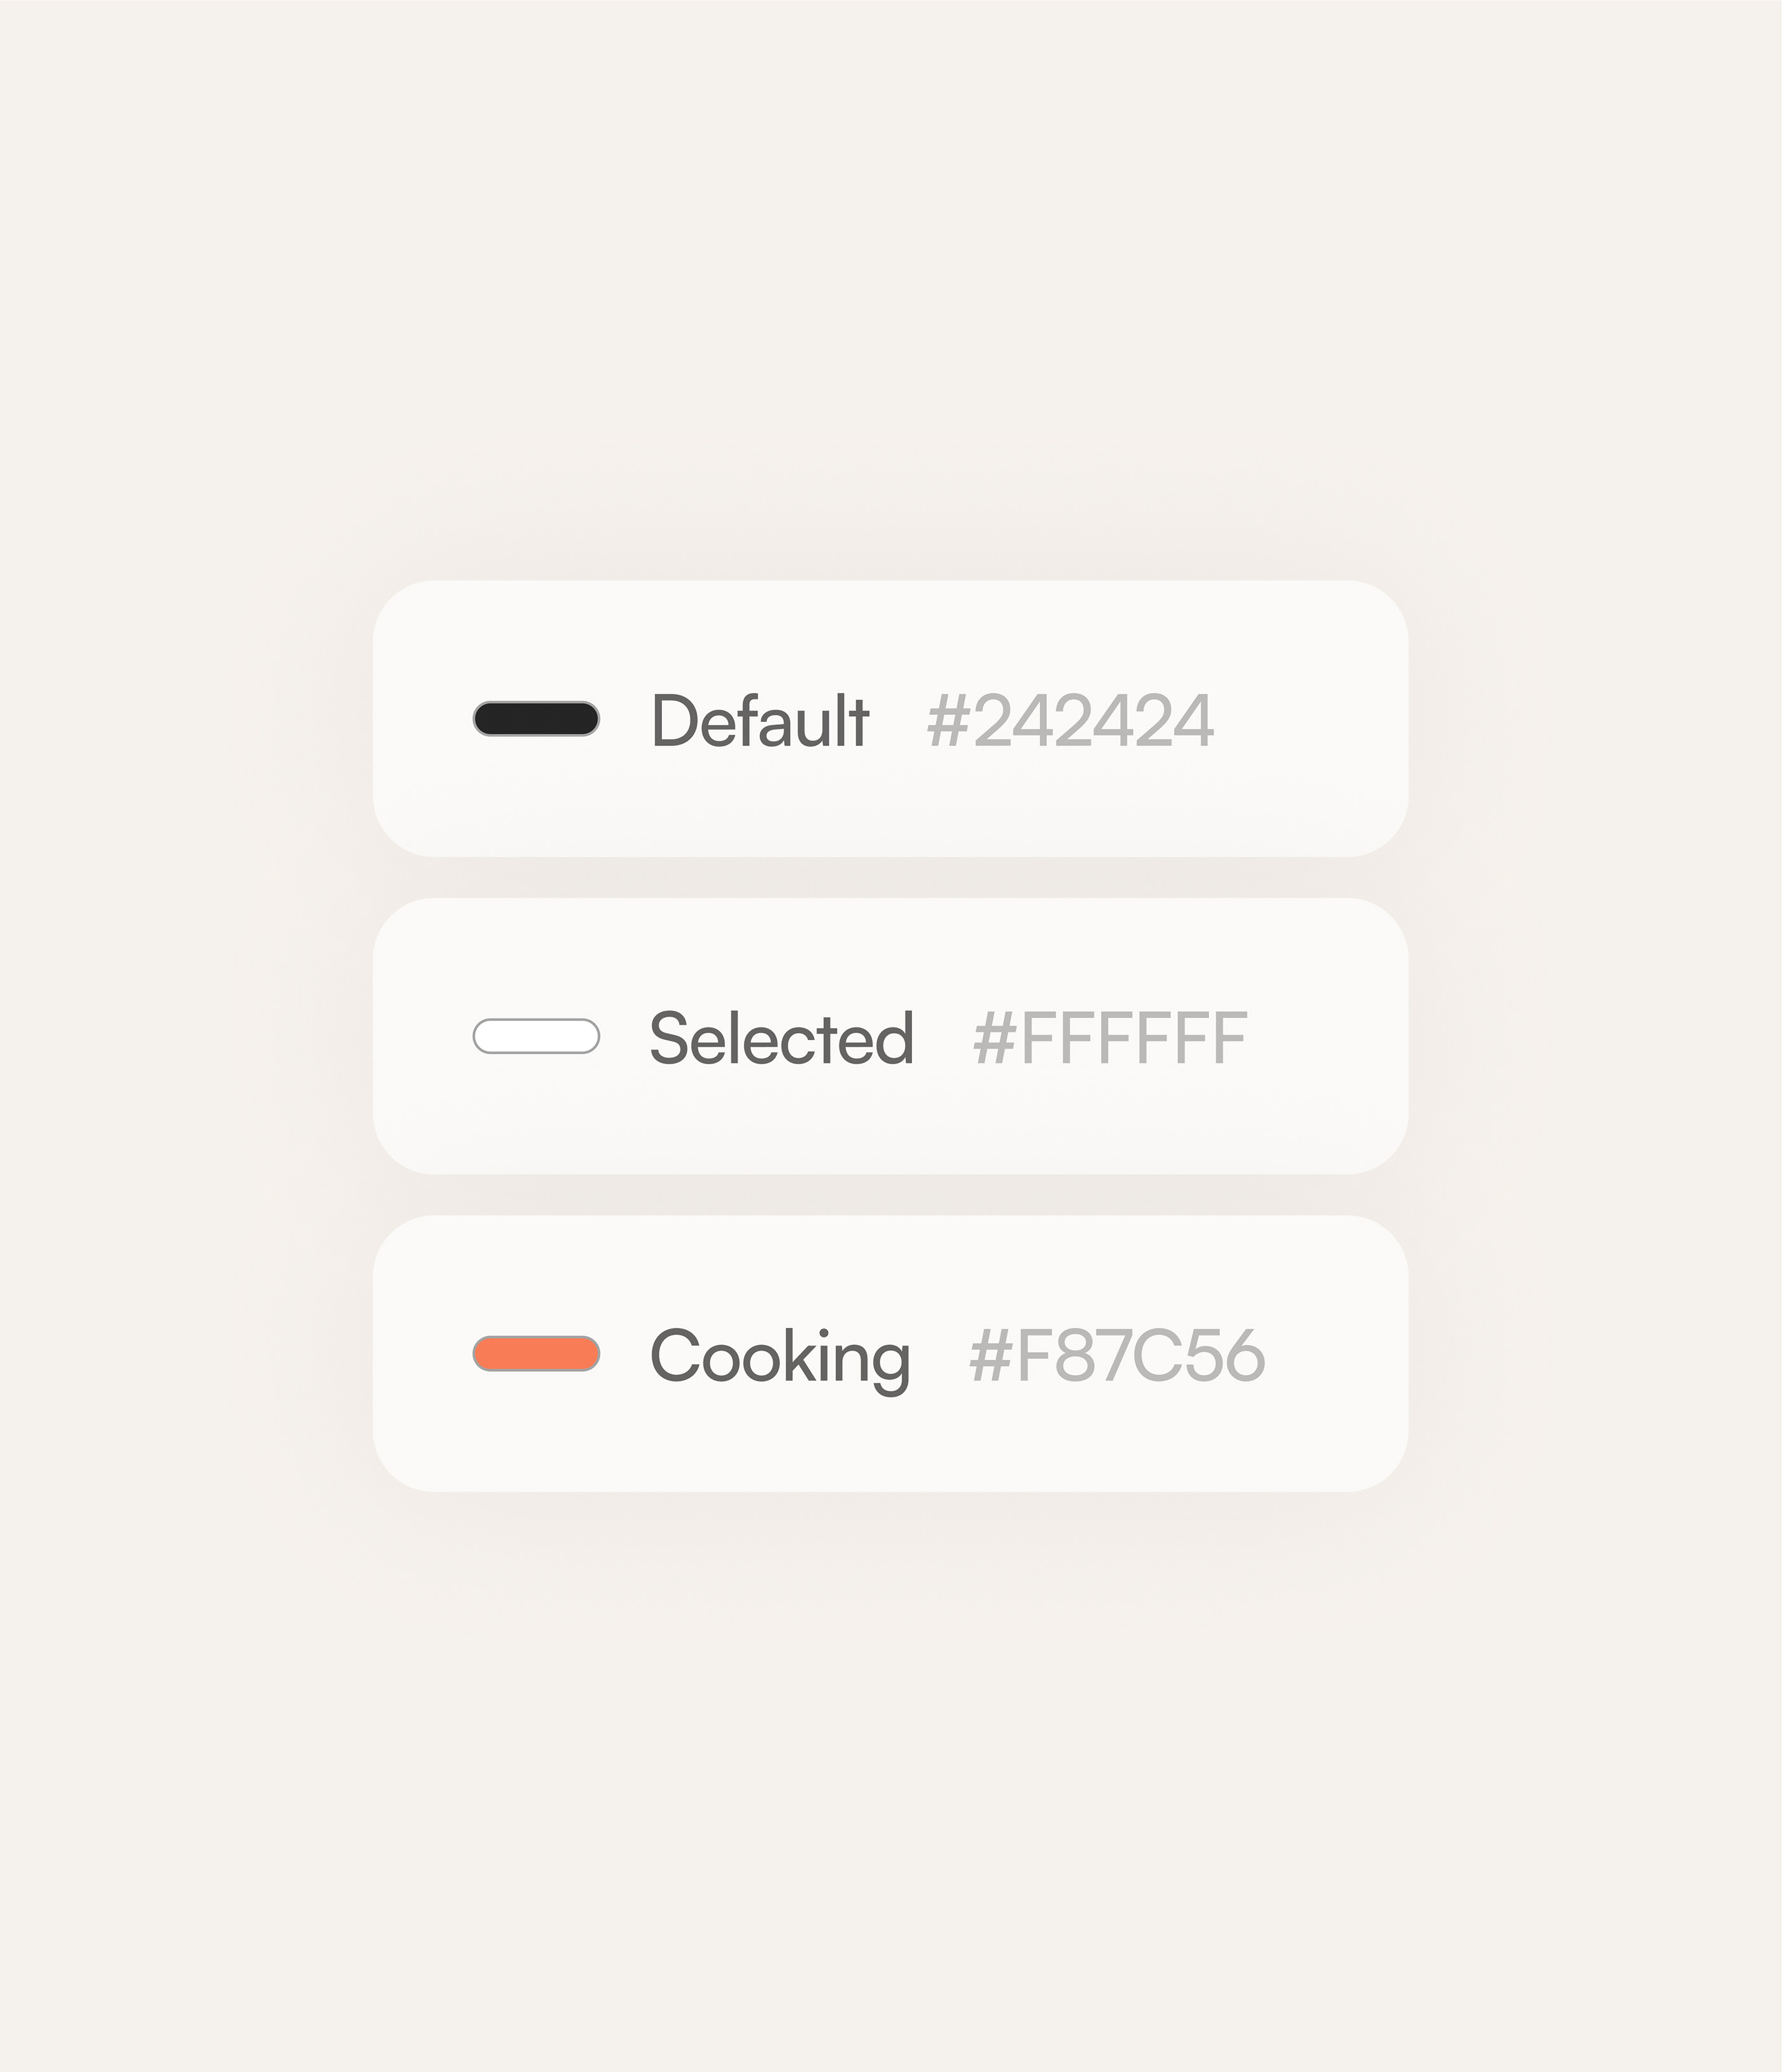Click the #242424 hex code
The height and width of the screenshot is (2072, 1782).
[x=1070, y=720]
